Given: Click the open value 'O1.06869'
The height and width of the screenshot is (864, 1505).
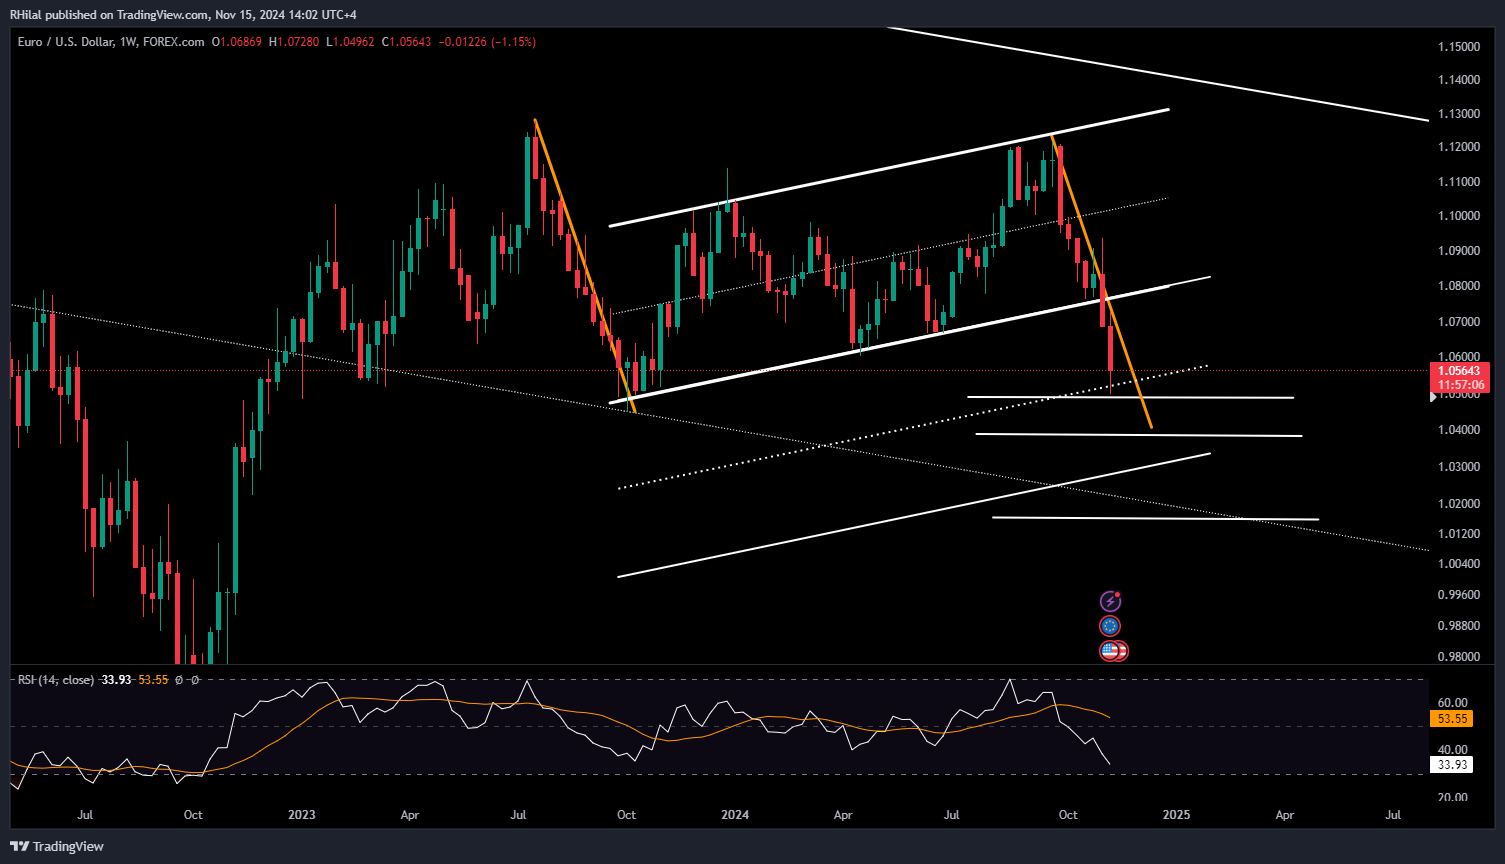Looking at the screenshot, I should (237, 42).
